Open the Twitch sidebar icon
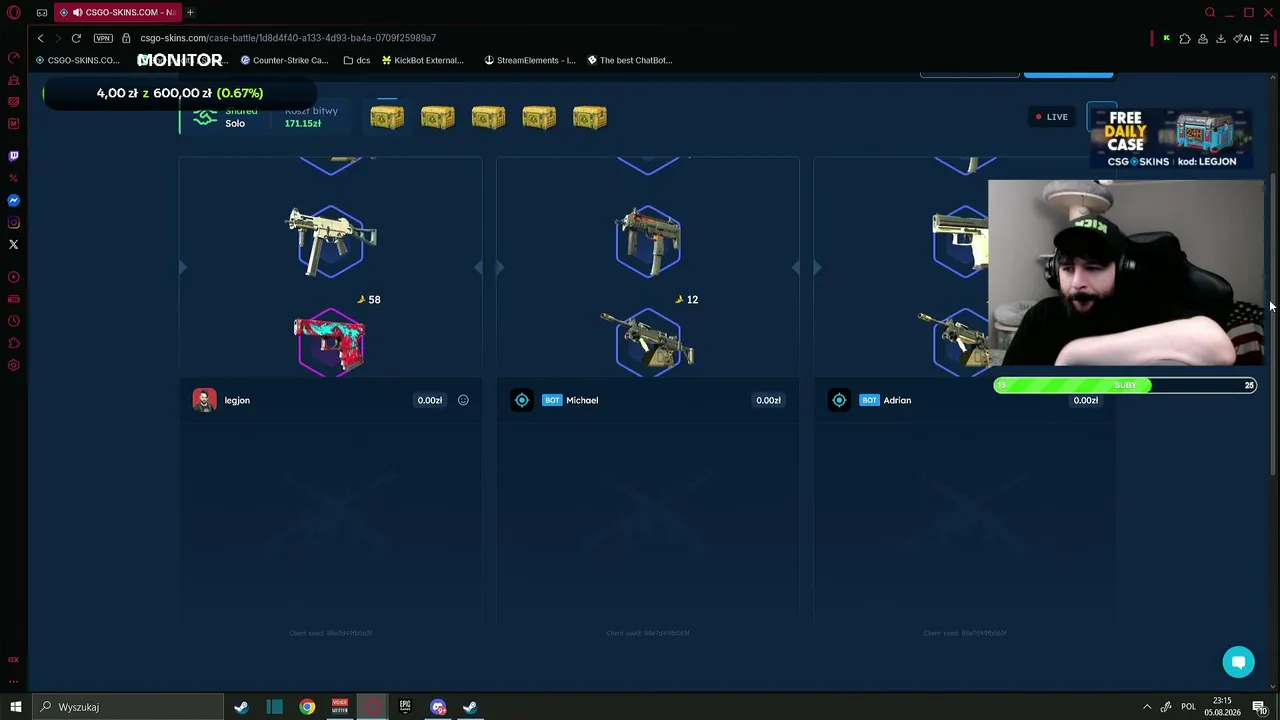 pyautogui.click(x=14, y=156)
